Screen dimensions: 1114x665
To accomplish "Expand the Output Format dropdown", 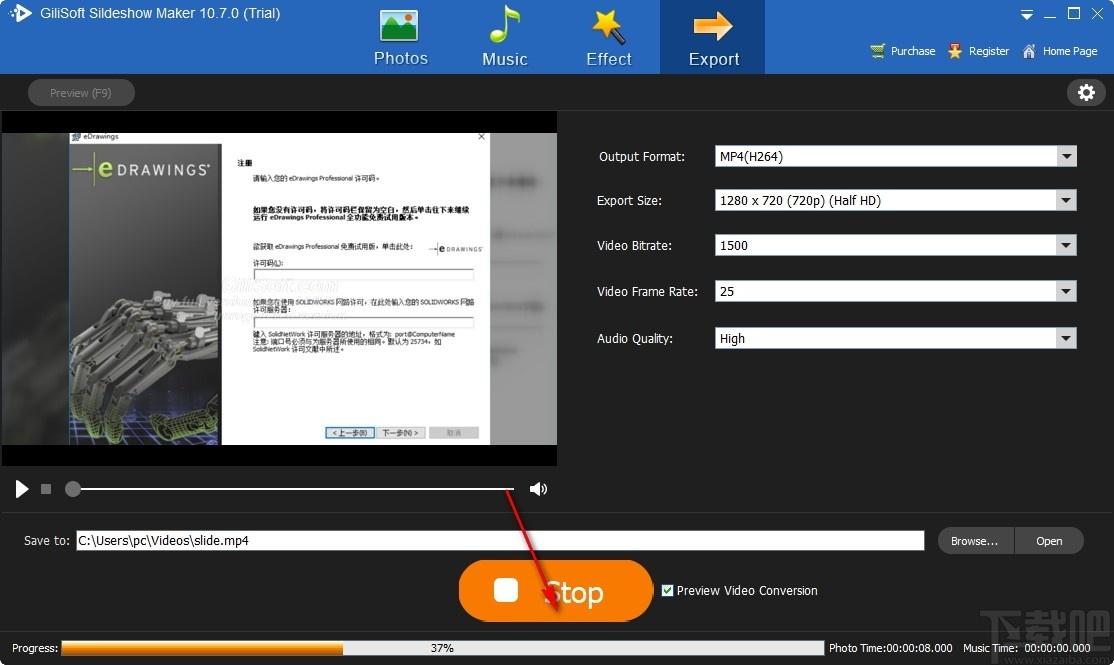I will point(1066,156).
